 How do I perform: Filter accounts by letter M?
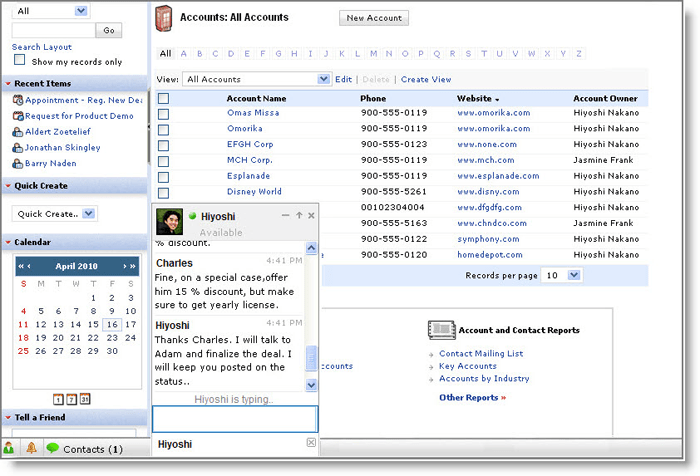[373, 54]
